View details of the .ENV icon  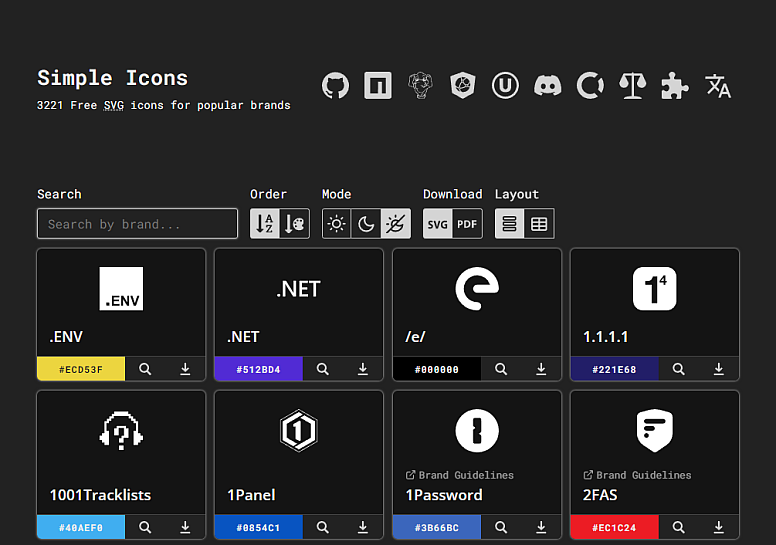[145, 369]
